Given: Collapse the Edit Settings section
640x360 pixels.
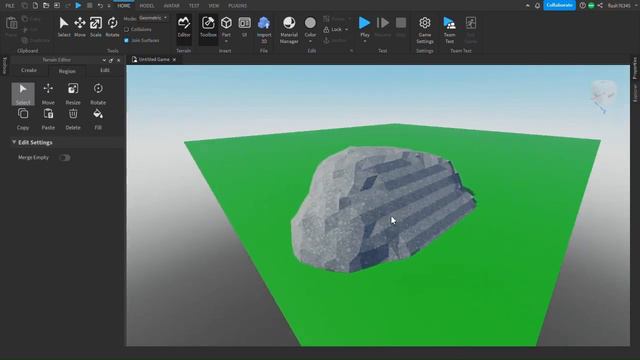Looking at the screenshot, I should pyautogui.click(x=14, y=142).
